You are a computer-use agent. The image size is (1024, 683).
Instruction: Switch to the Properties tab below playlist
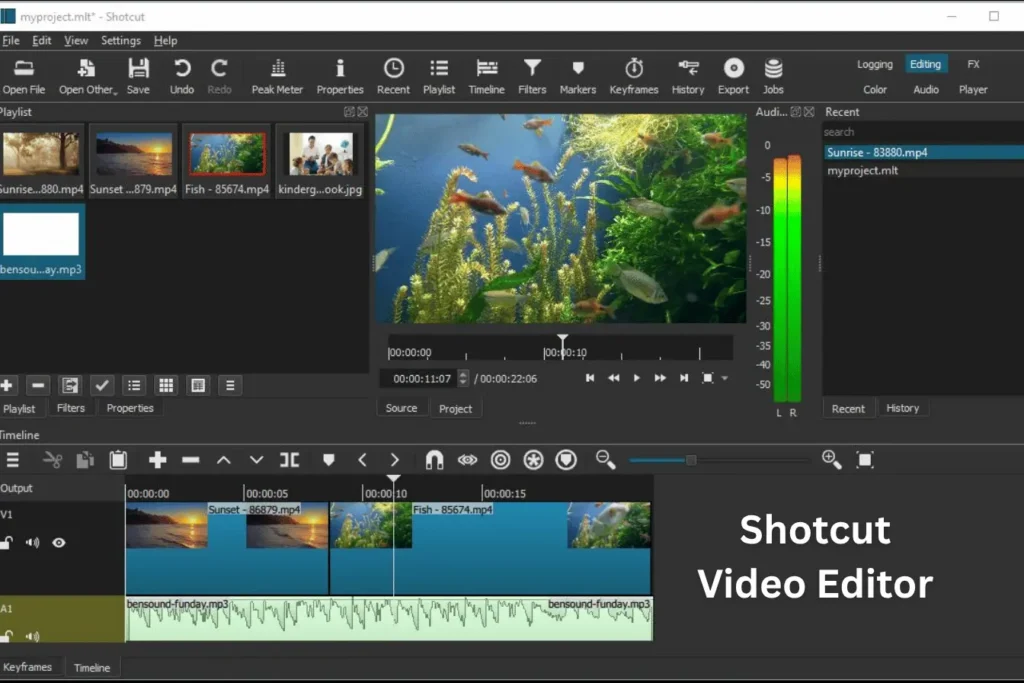(130, 408)
